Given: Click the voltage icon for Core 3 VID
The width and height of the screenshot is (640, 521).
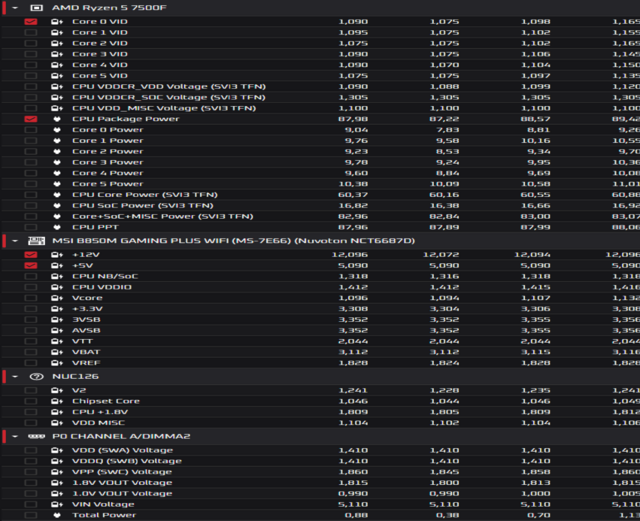Looking at the screenshot, I should pyautogui.click(x=57, y=54).
